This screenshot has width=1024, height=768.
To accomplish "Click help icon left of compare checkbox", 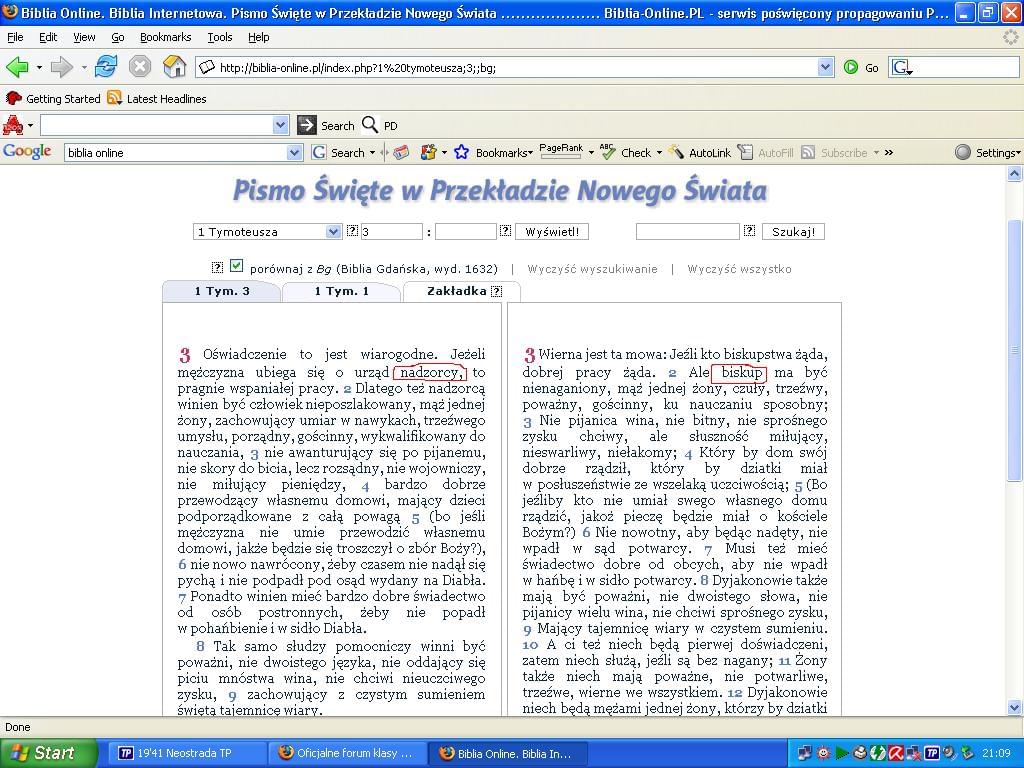I will pyautogui.click(x=217, y=267).
